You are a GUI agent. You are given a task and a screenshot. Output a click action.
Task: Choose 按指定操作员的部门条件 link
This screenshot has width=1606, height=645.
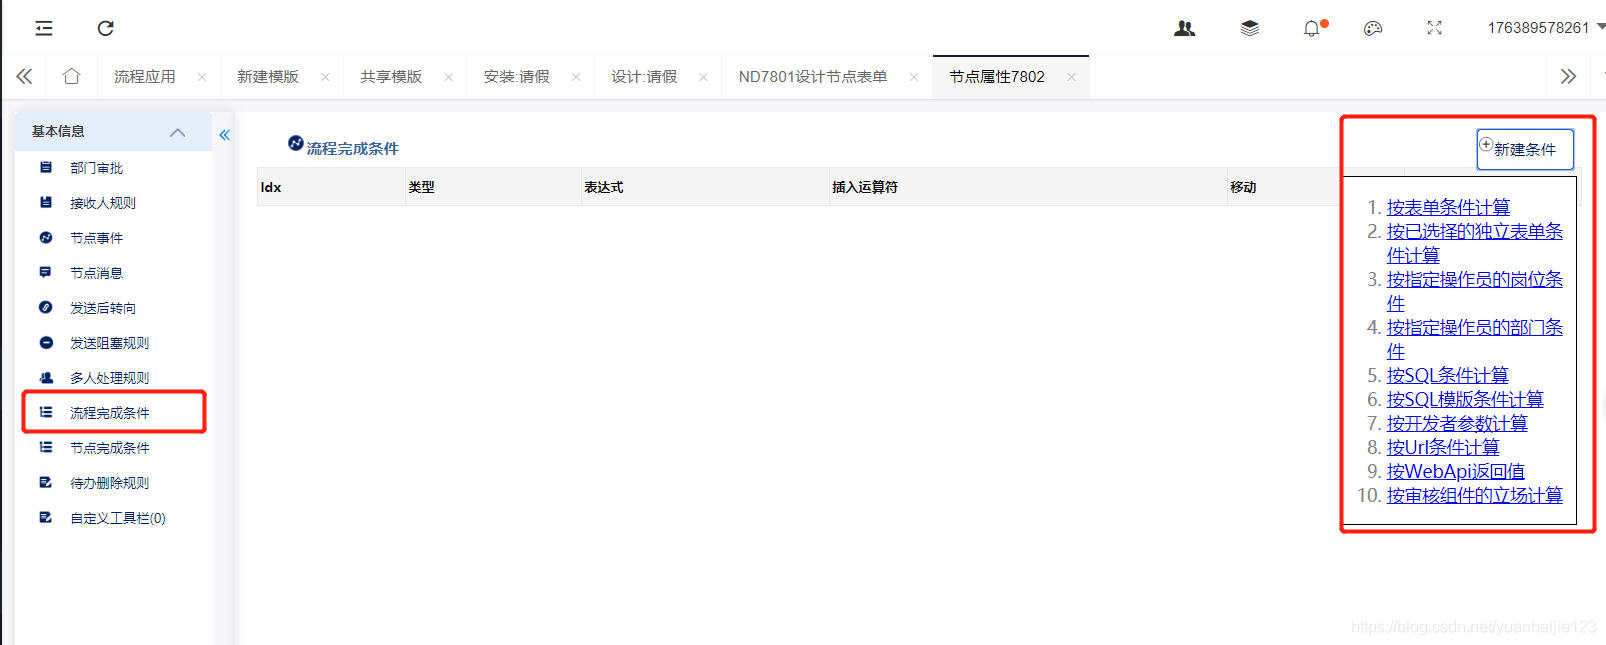click(x=1474, y=339)
